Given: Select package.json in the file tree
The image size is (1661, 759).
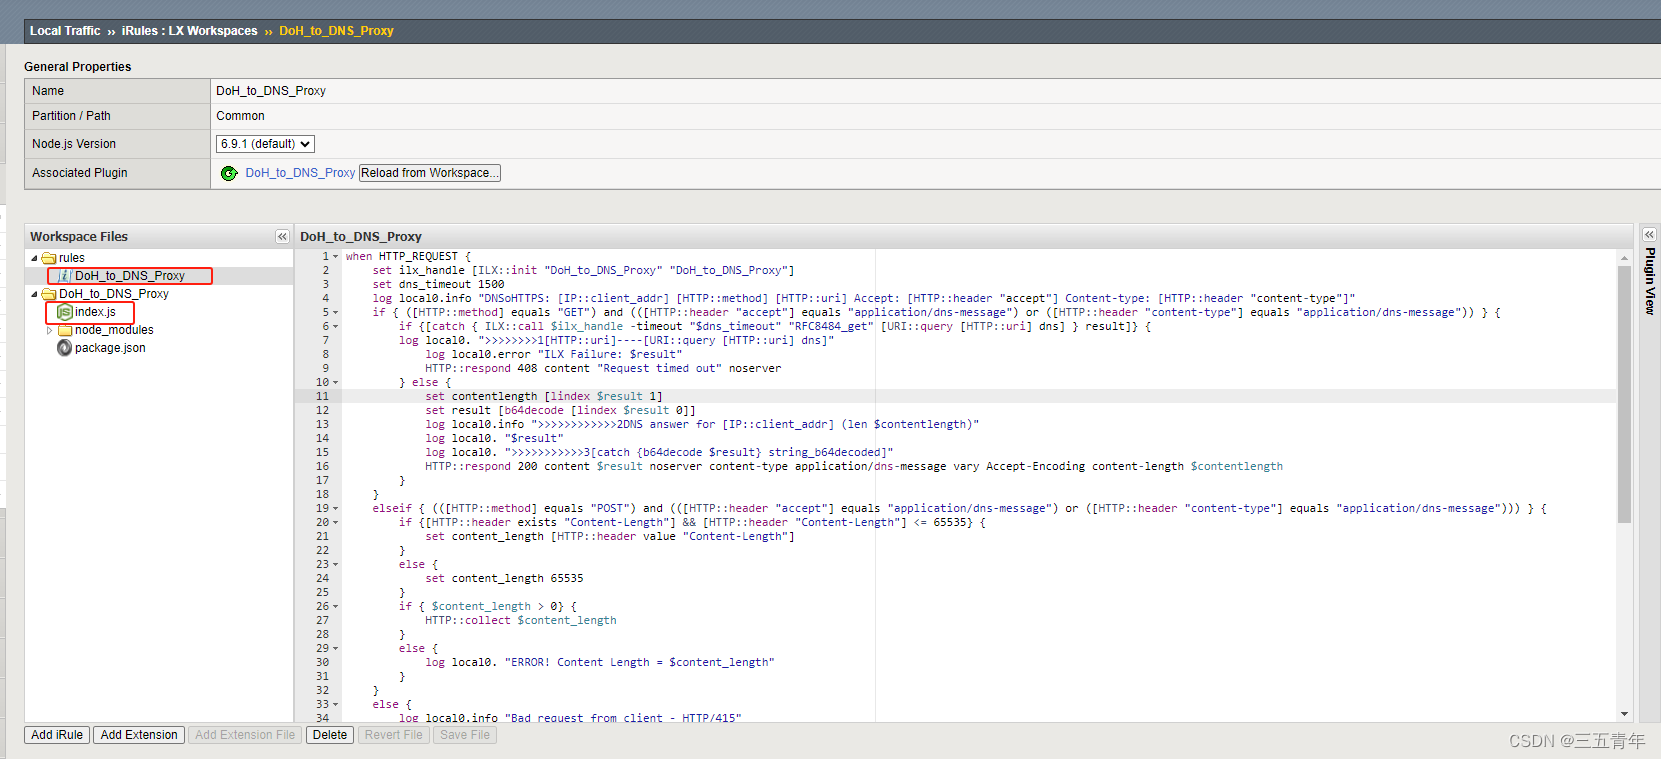Looking at the screenshot, I should pyautogui.click(x=110, y=348).
